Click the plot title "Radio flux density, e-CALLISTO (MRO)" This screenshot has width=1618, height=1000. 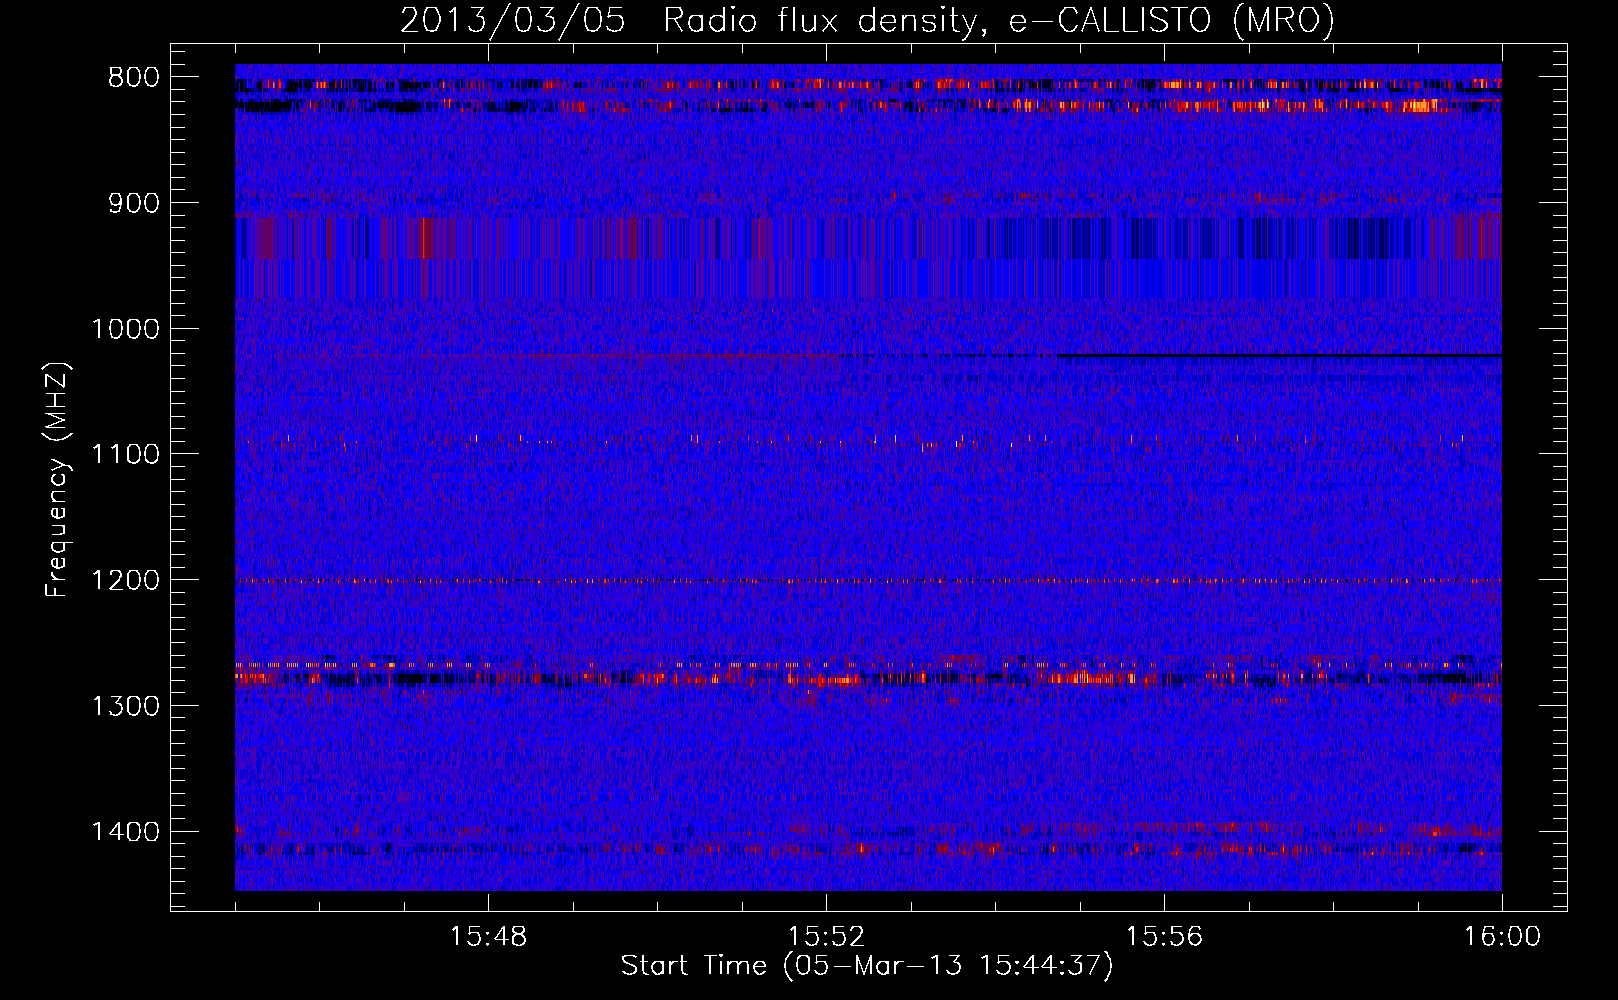(999, 20)
